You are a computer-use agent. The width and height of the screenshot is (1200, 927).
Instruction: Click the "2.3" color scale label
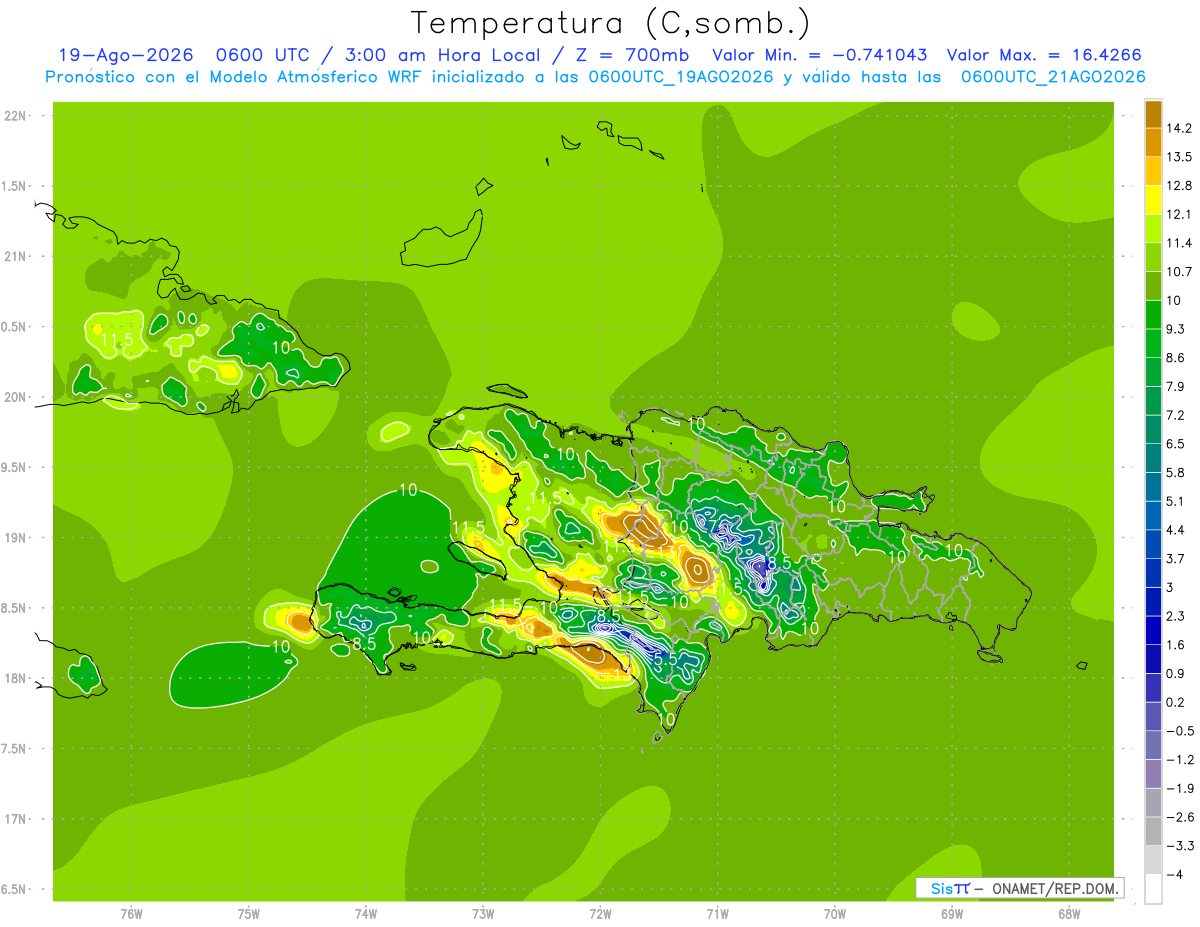coord(1175,616)
